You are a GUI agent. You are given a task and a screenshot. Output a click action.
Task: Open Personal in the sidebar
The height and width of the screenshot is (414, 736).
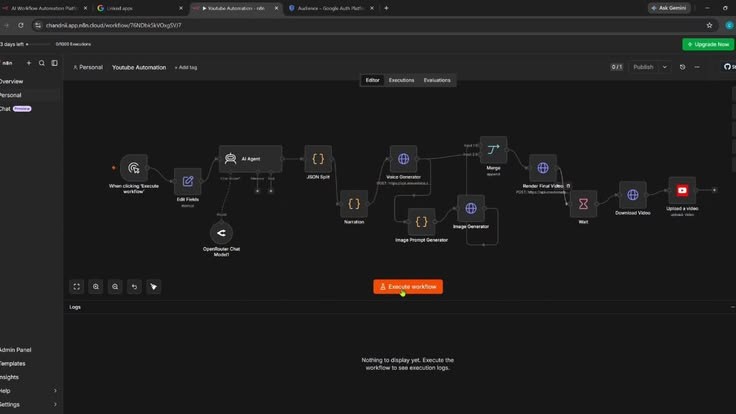point(29,95)
